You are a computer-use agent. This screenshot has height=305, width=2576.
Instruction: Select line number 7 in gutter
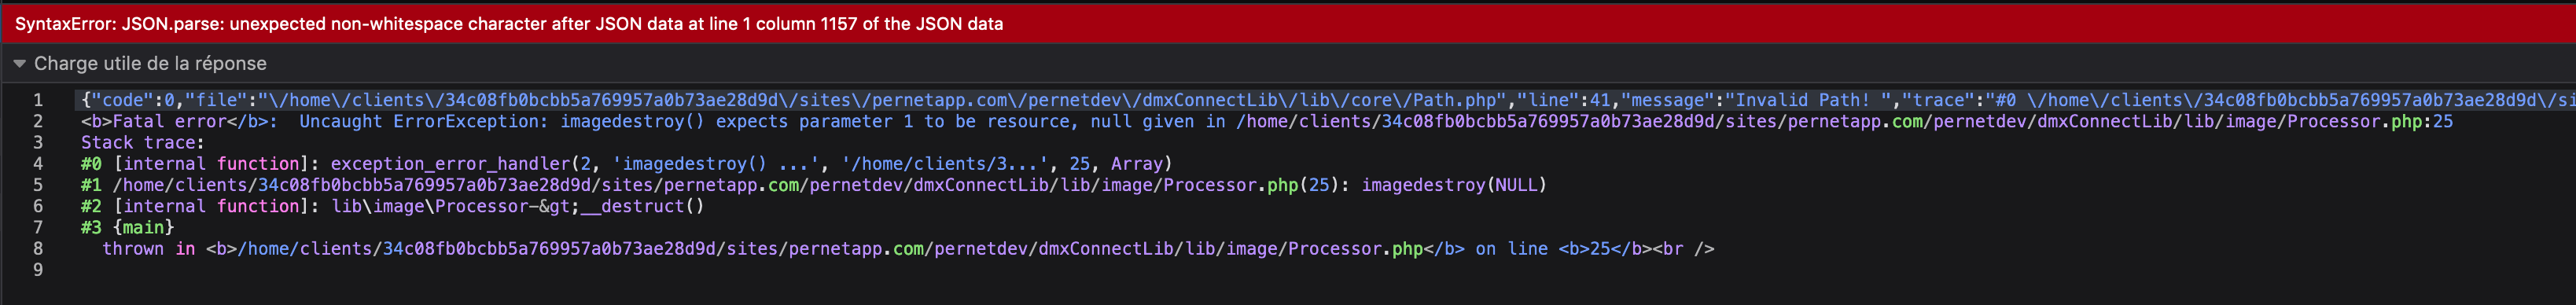[38, 227]
